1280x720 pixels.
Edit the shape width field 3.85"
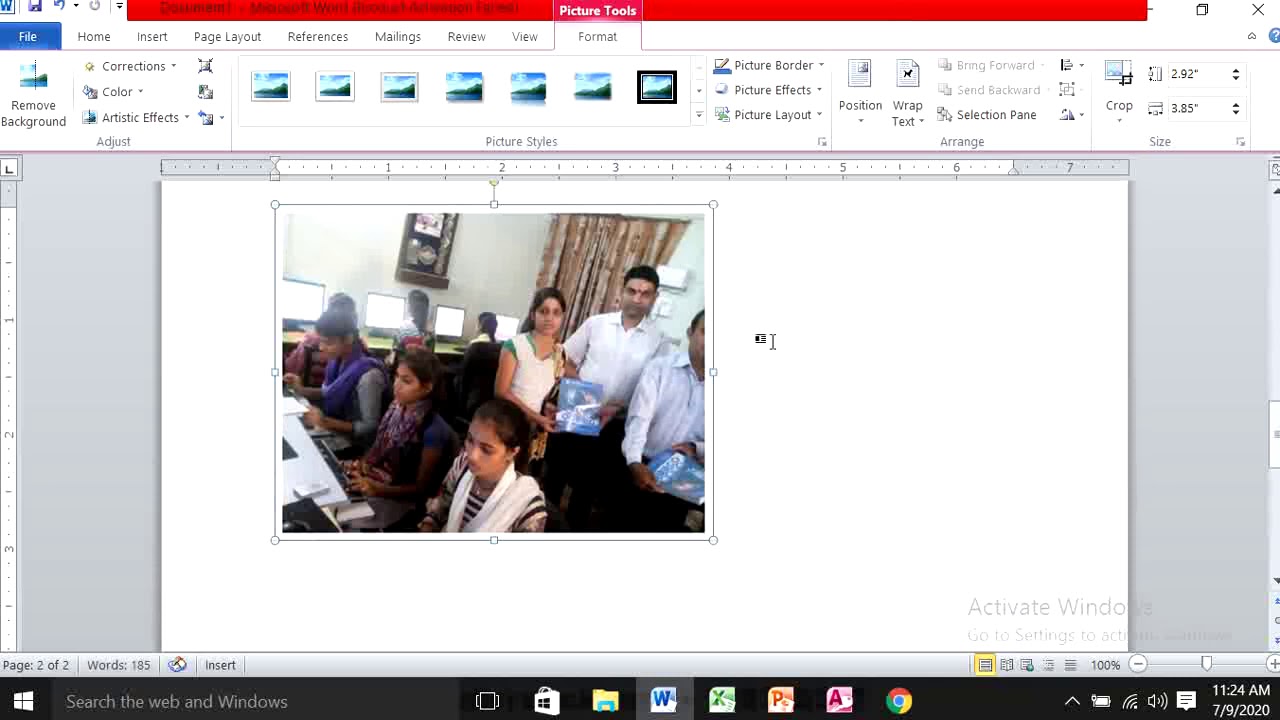coord(1197,108)
